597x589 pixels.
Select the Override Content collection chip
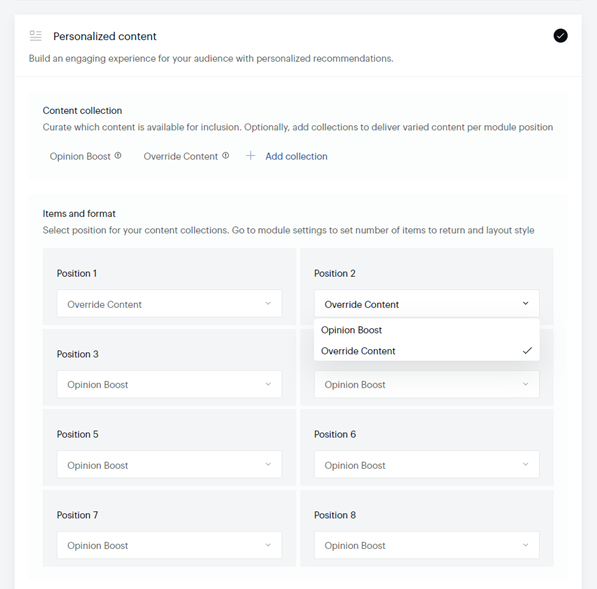pos(180,156)
